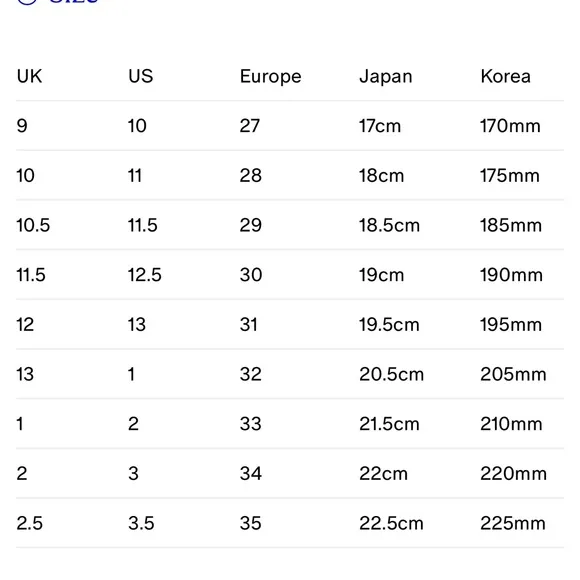
Task: Select the UK column header
Action: 29,76
